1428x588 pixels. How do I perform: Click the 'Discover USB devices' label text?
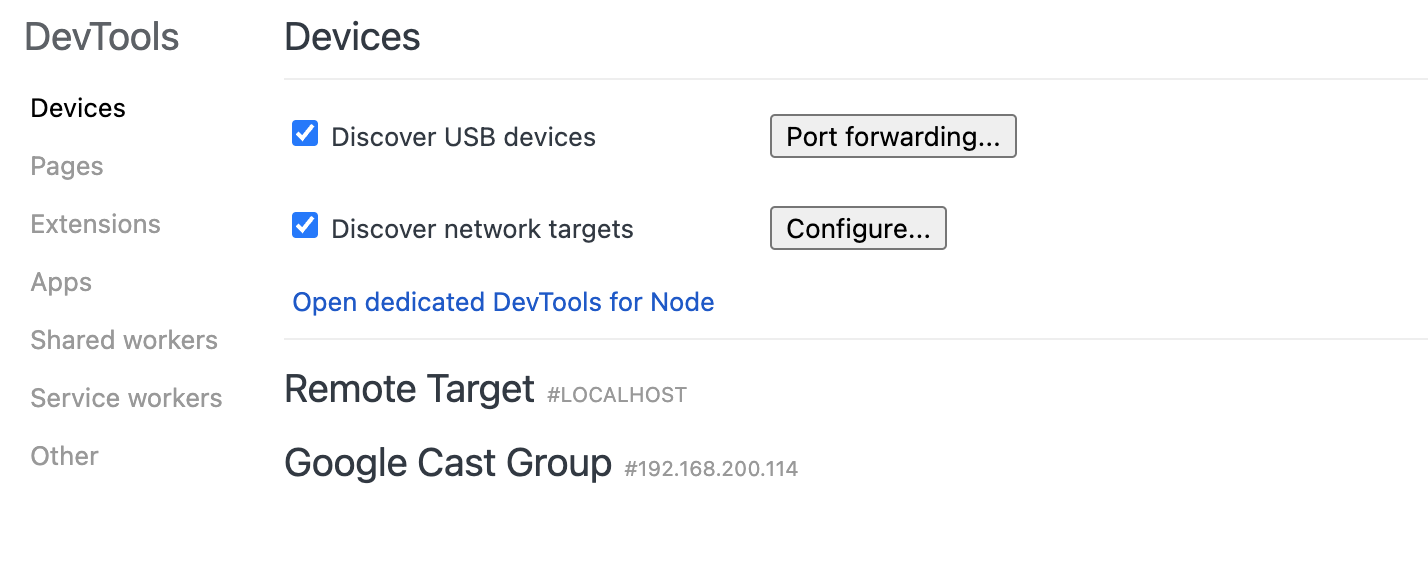463,137
